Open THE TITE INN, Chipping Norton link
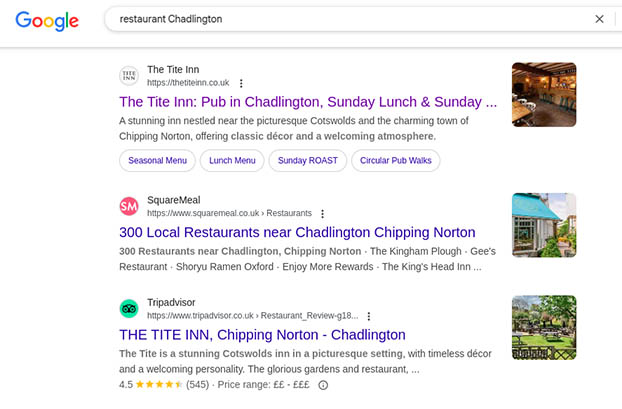 point(262,334)
